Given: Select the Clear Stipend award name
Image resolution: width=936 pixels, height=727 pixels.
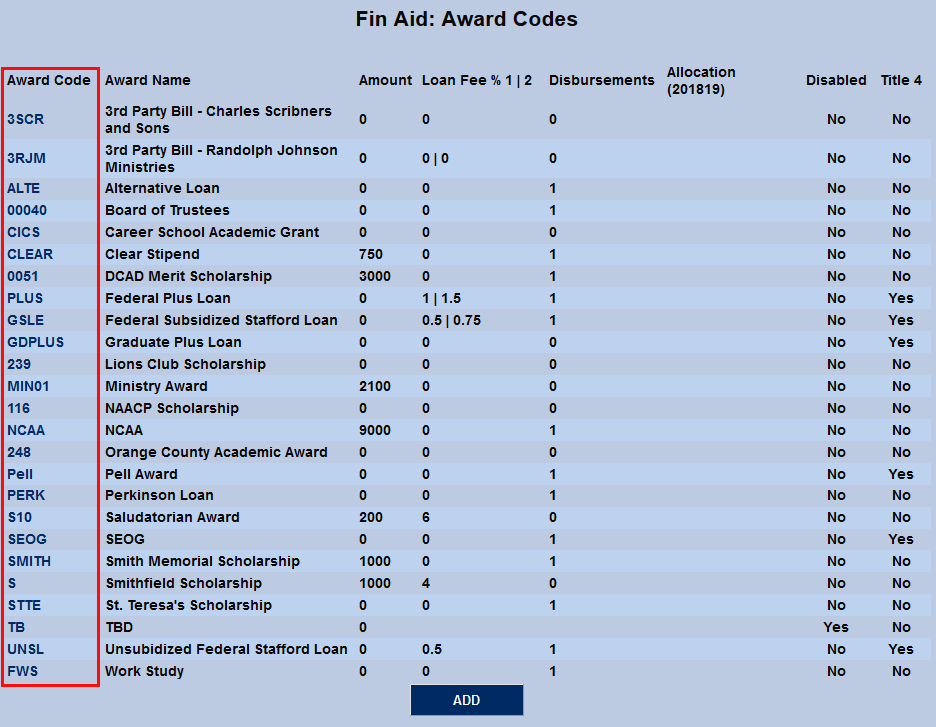Looking at the screenshot, I should click(152, 254).
